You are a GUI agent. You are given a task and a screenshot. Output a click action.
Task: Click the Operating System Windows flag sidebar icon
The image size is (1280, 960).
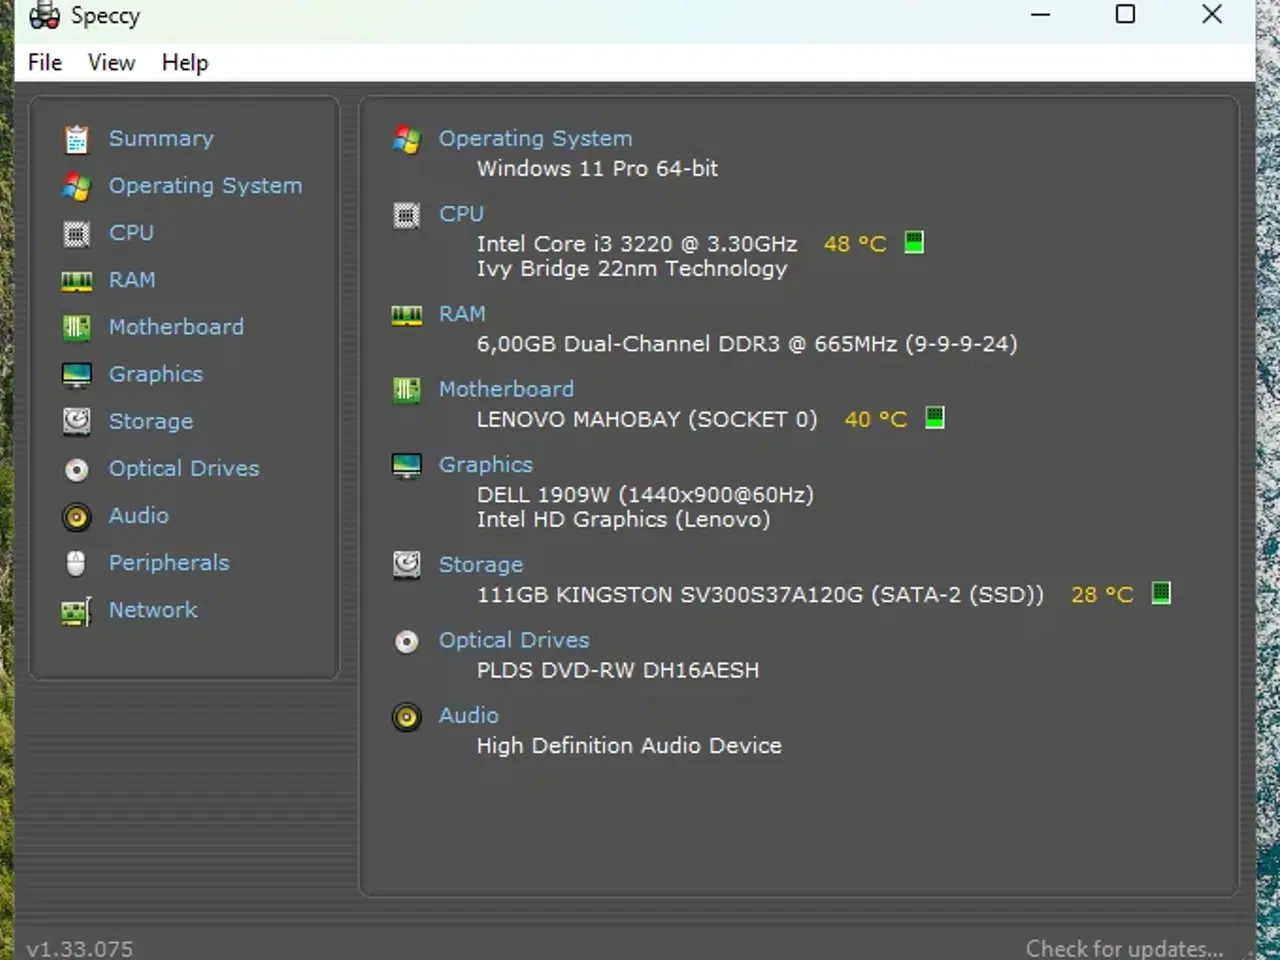[77, 186]
